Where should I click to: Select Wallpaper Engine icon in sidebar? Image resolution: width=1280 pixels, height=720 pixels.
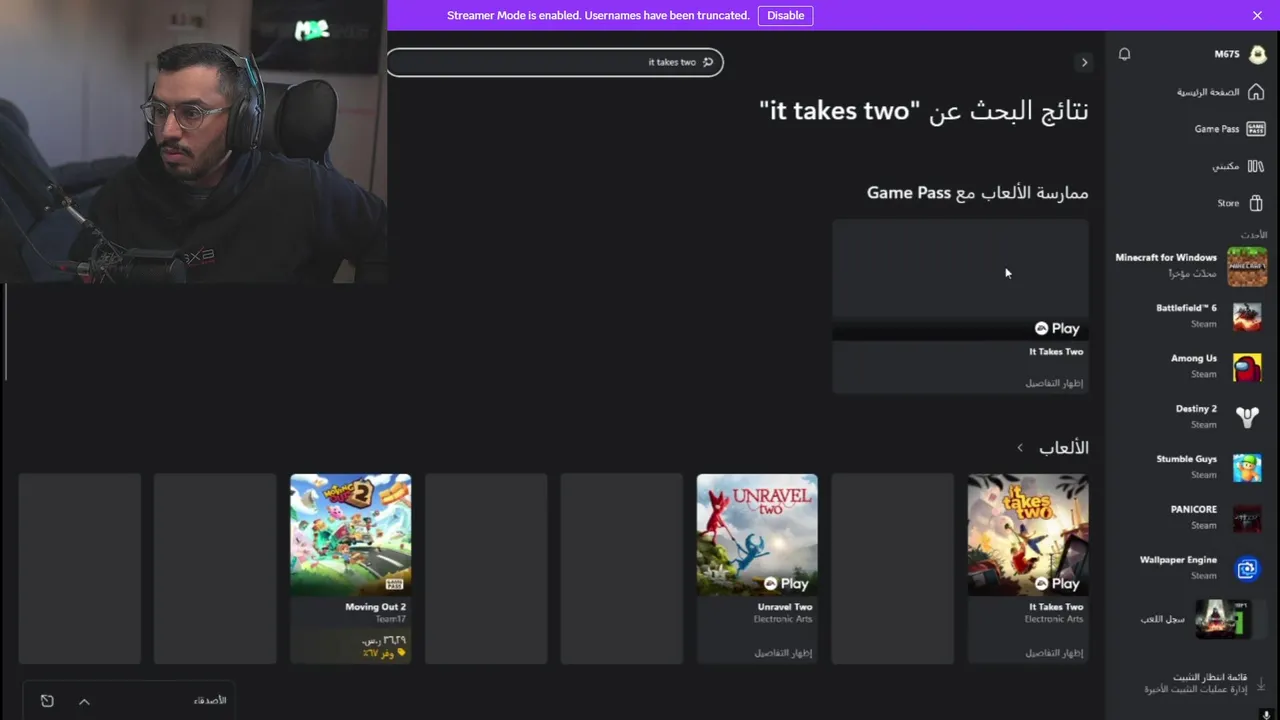tap(1247, 568)
